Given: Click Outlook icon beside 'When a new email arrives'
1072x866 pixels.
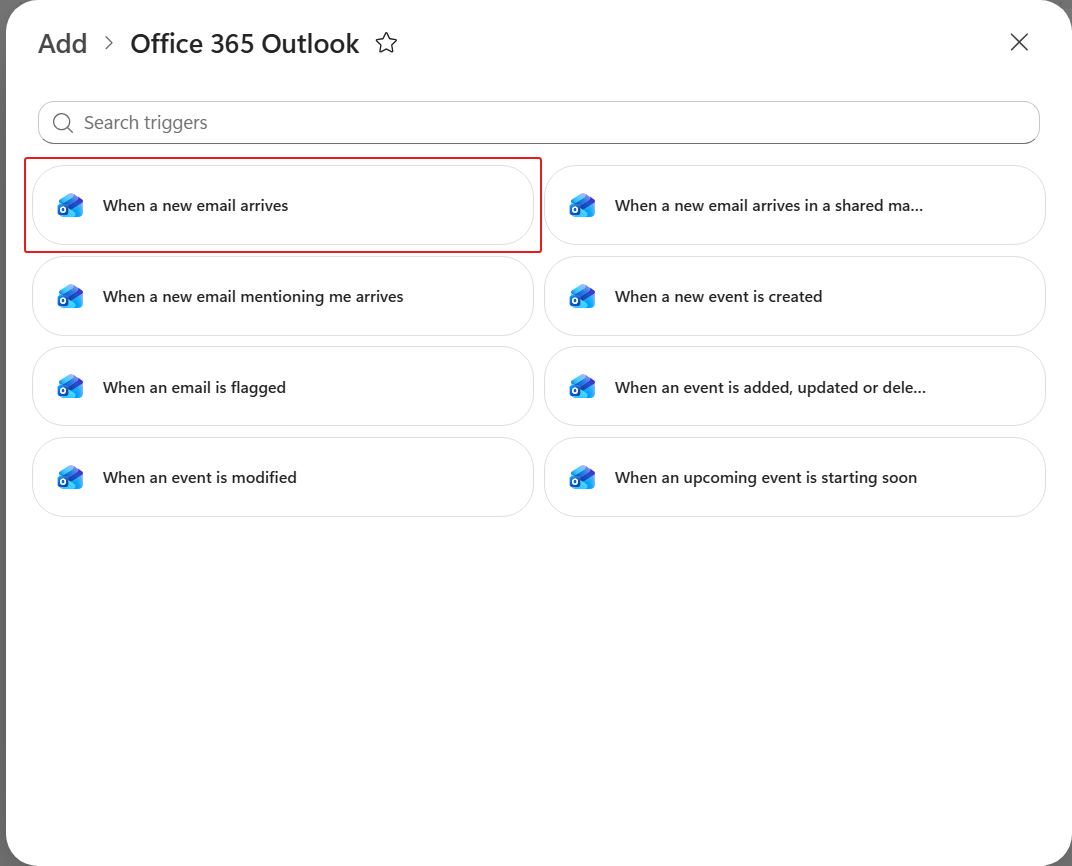Looking at the screenshot, I should click(x=70, y=205).
